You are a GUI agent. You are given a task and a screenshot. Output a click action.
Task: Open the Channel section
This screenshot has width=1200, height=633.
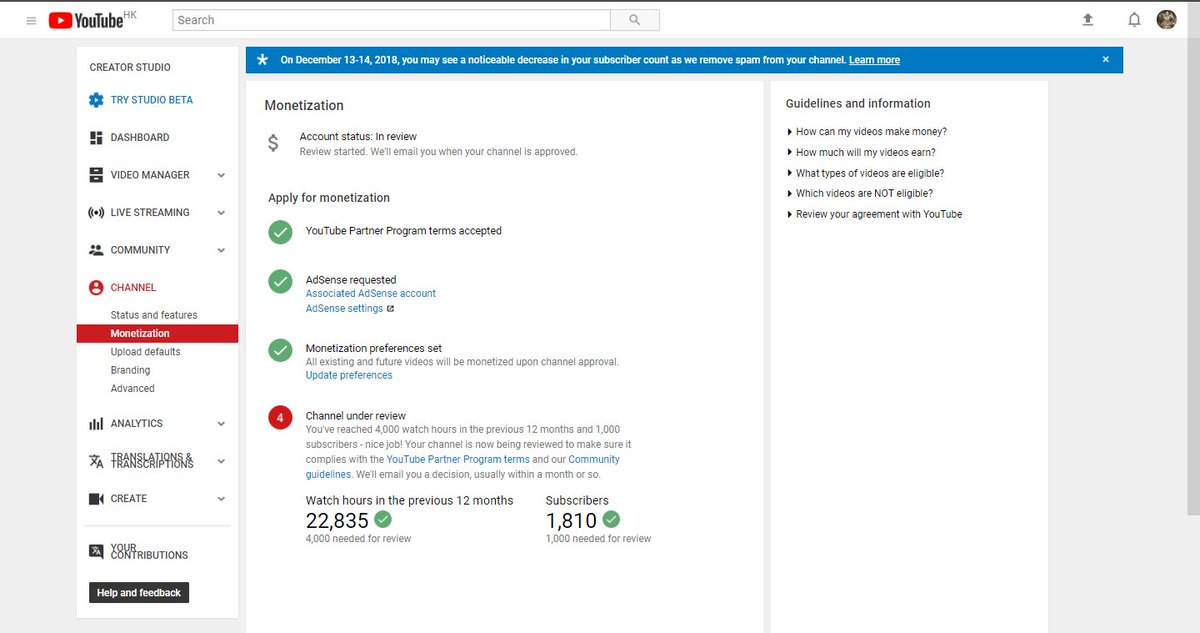(x=133, y=287)
